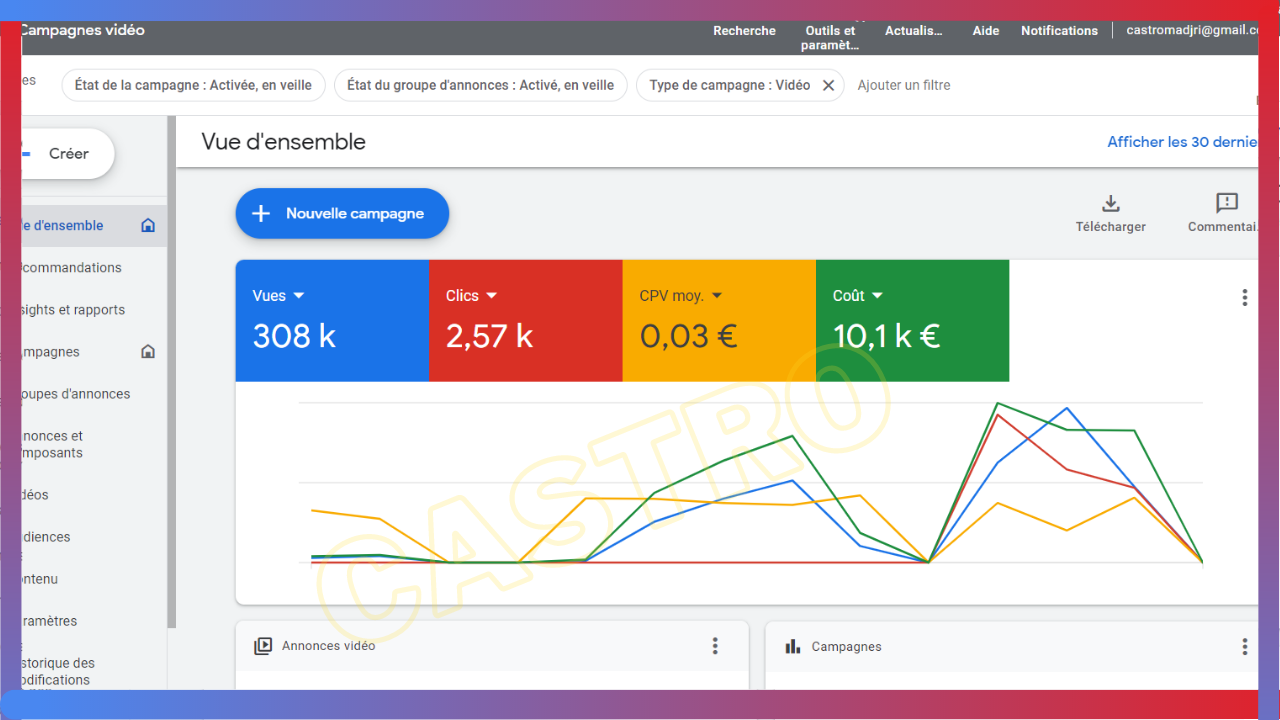
Task: Open Campagnes card three-dot menu
Action: click(1244, 647)
